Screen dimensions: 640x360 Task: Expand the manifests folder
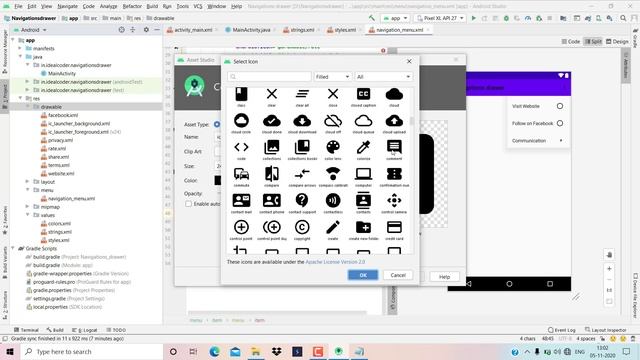(x=20, y=48)
